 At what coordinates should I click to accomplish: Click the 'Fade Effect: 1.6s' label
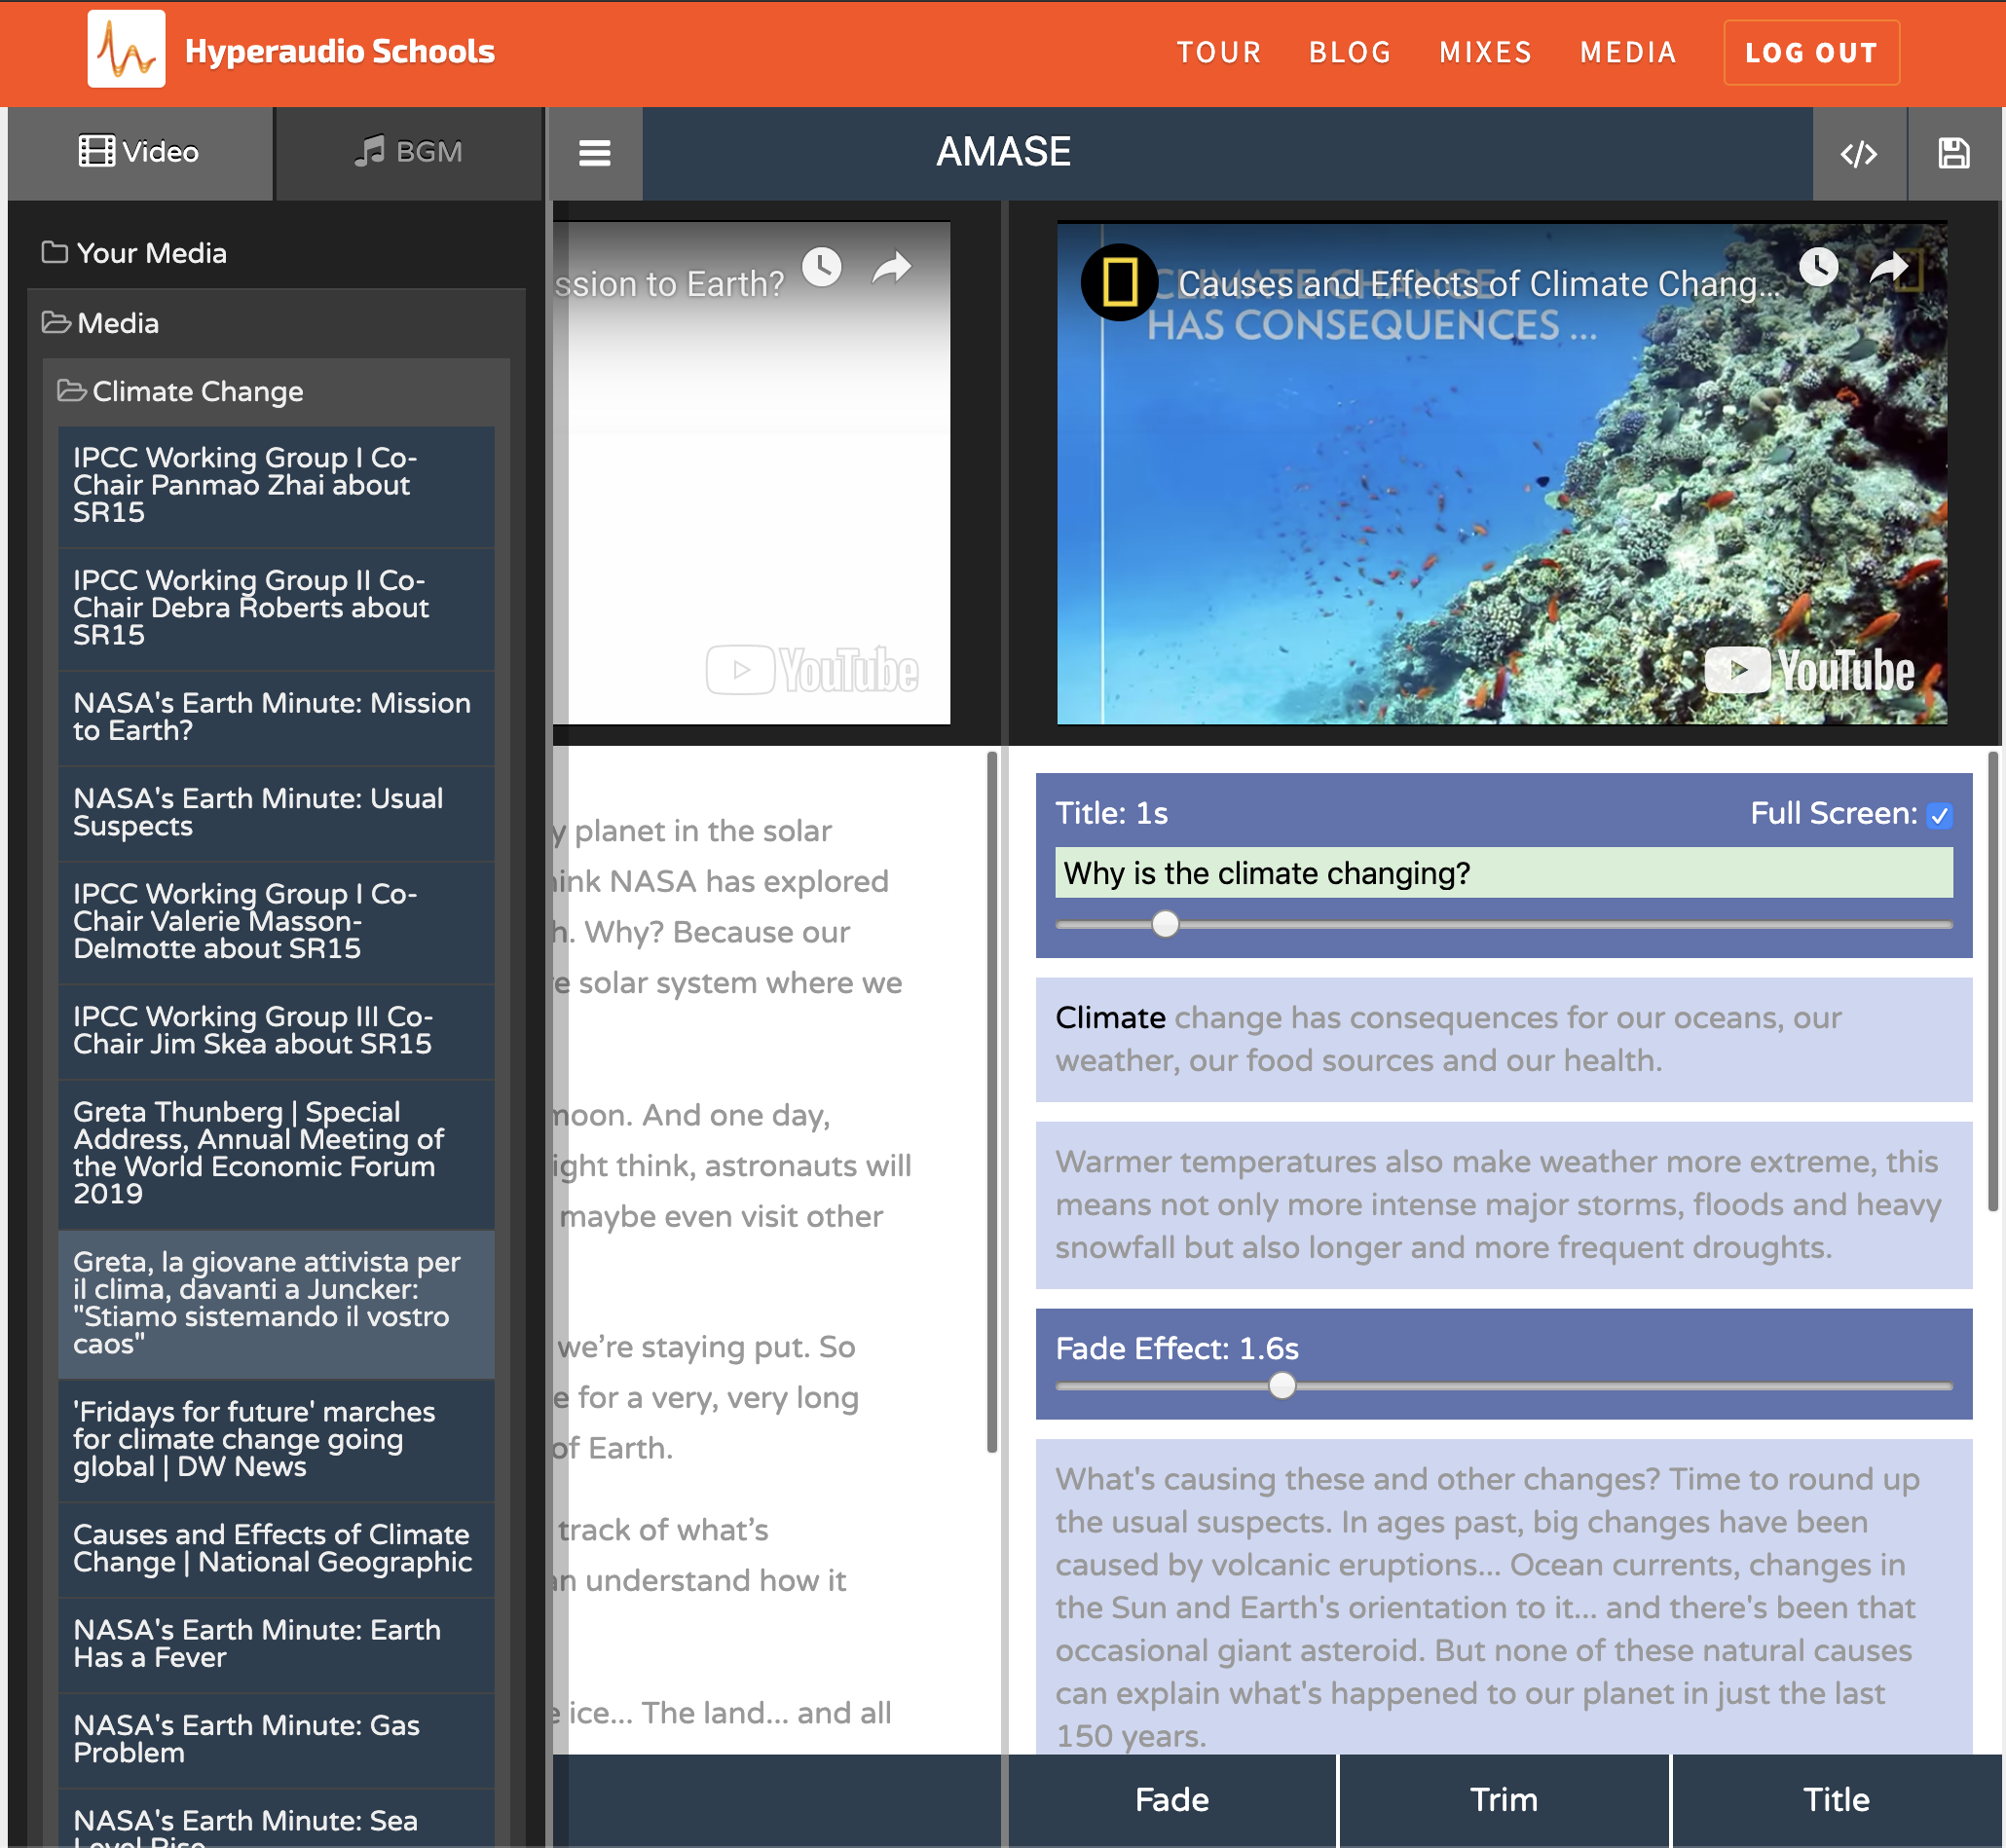click(1177, 1349)
